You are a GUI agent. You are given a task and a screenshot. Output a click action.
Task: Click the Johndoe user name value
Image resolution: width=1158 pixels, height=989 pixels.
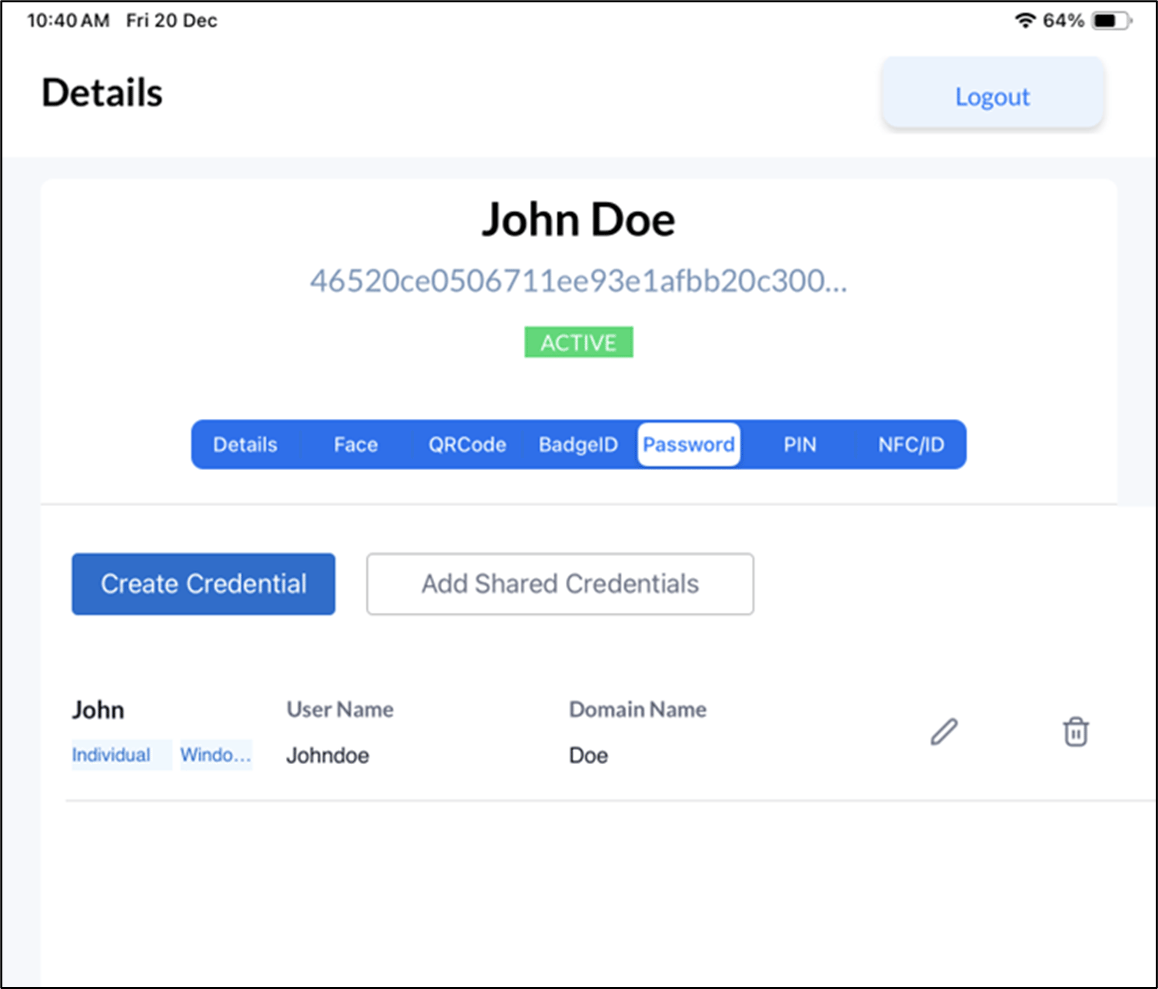(327, 756)
